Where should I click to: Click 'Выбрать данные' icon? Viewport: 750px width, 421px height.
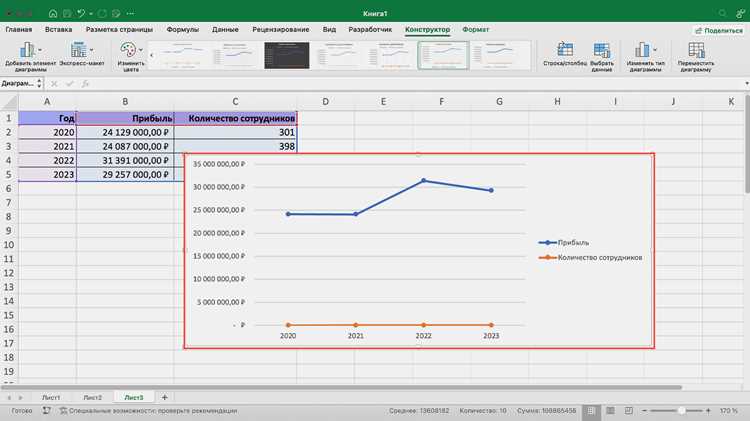pos(601,50)
